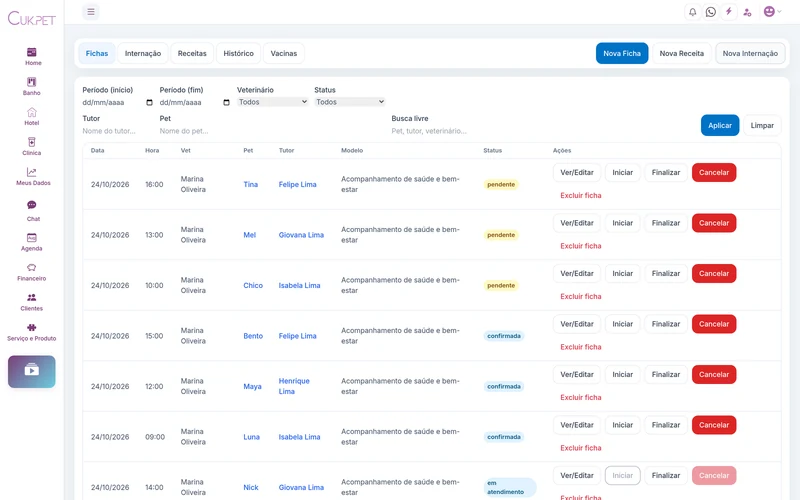
Task: Click Excluir ficha for Maya's row
Action: click(581, 397)
